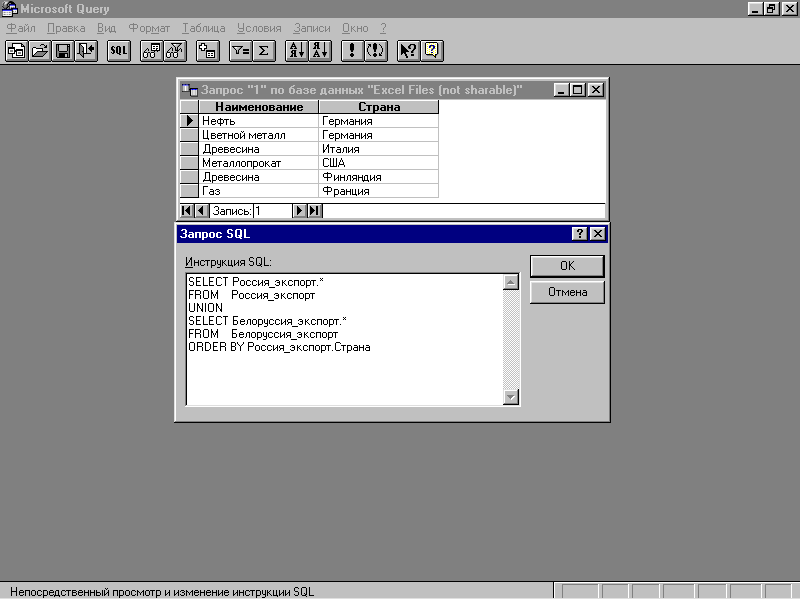Confirm the SQL statement with OK

567,266
